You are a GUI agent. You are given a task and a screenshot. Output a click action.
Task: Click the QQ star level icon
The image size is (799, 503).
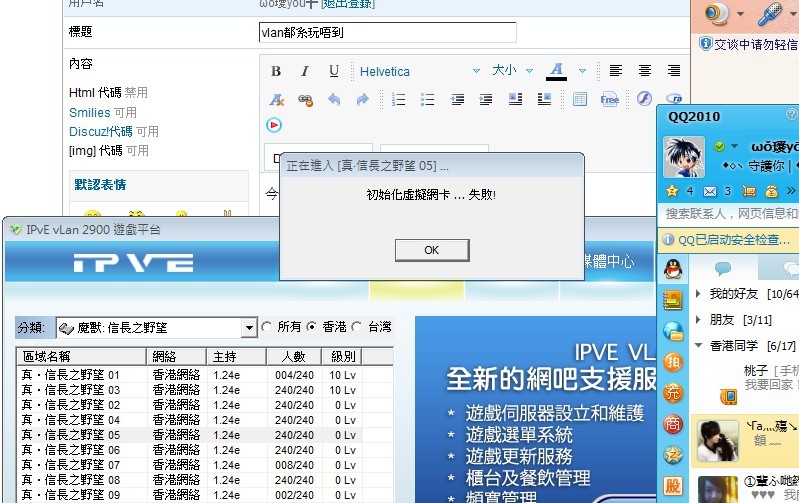coord(672,191)
